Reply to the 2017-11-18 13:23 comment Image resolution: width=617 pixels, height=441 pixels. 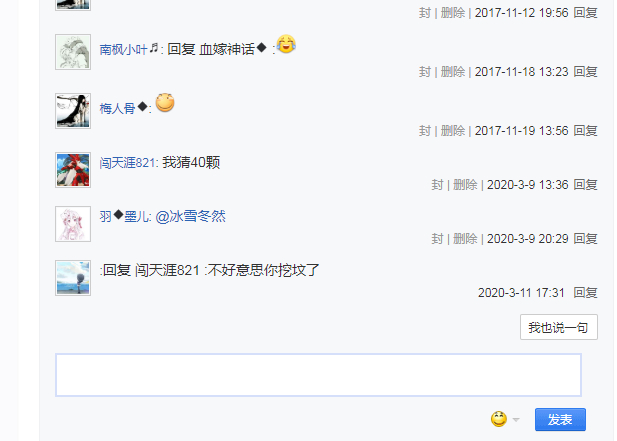[585, 72]
